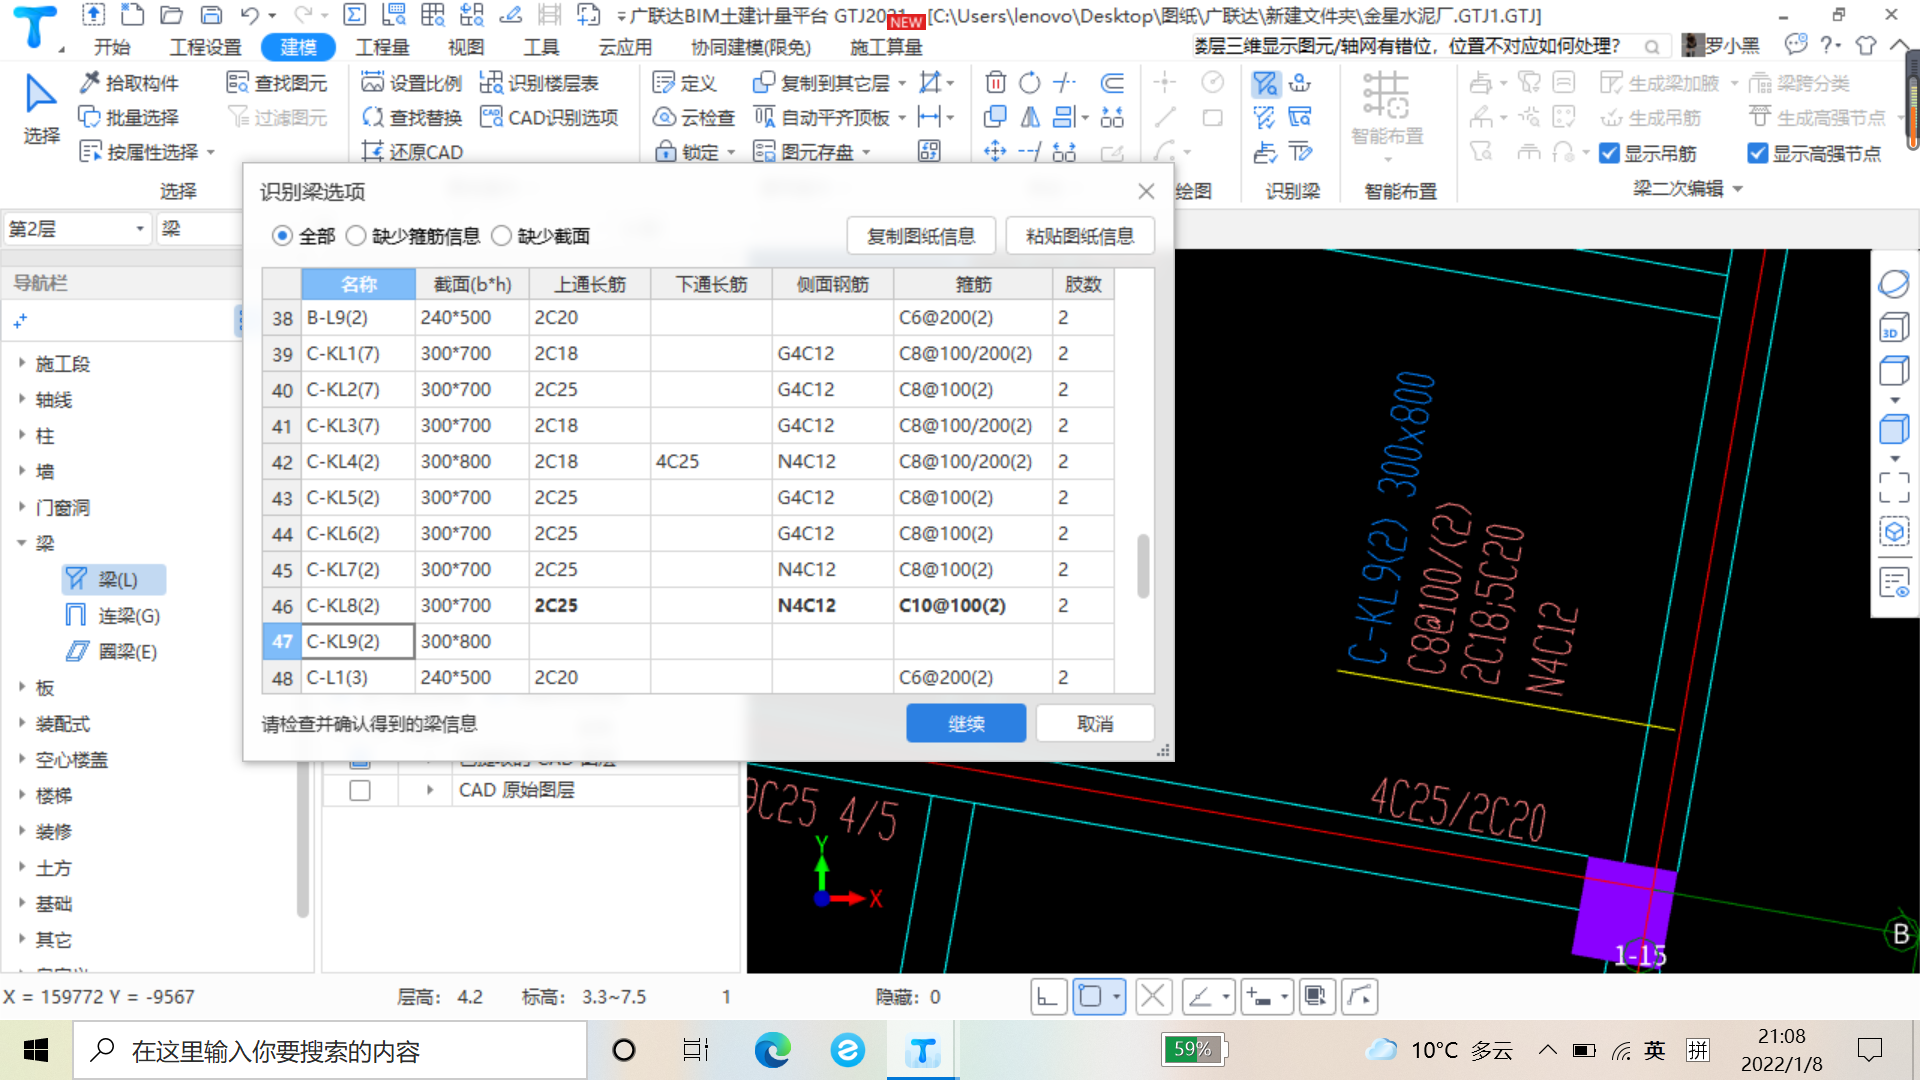Click 查找图元 tool
This screenshot has width=1920, height=1080.
[x=277, y=83]
